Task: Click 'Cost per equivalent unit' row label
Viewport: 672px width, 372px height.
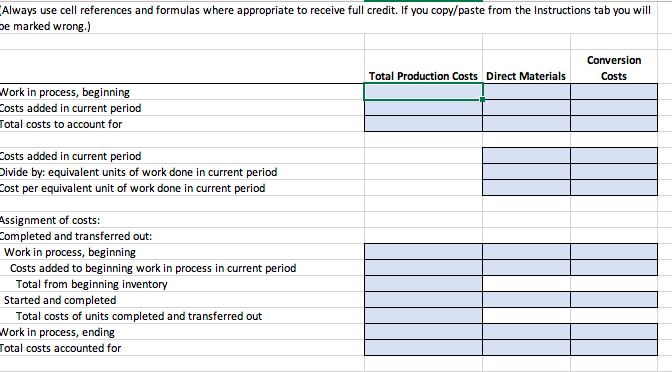Action: tap(132, 188)
